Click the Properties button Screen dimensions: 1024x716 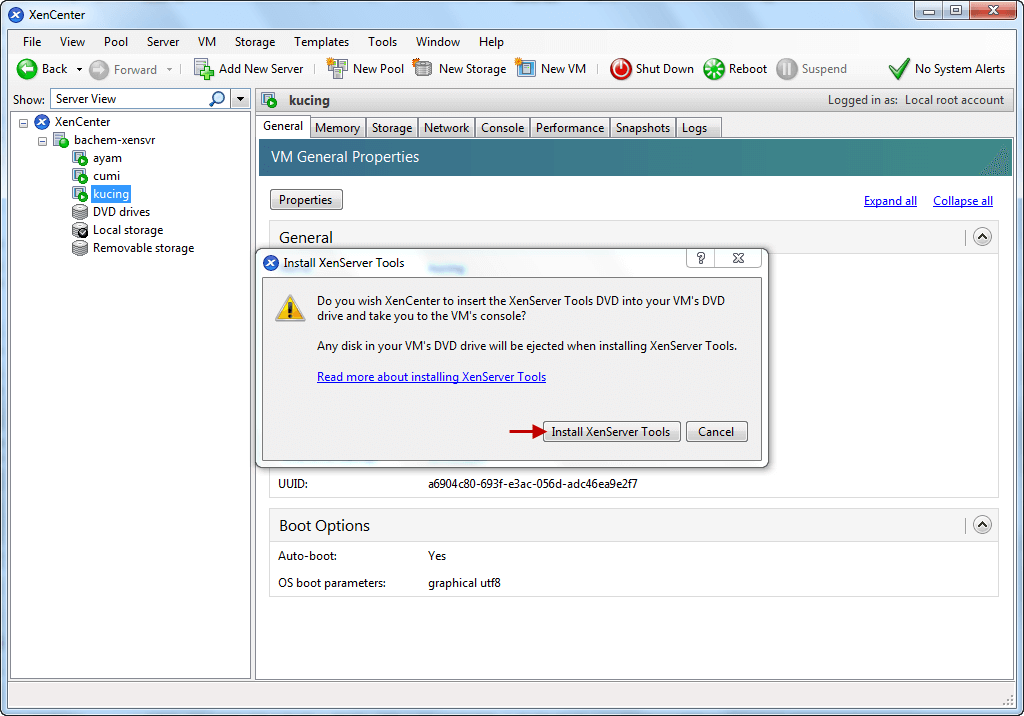coord(306,200)
